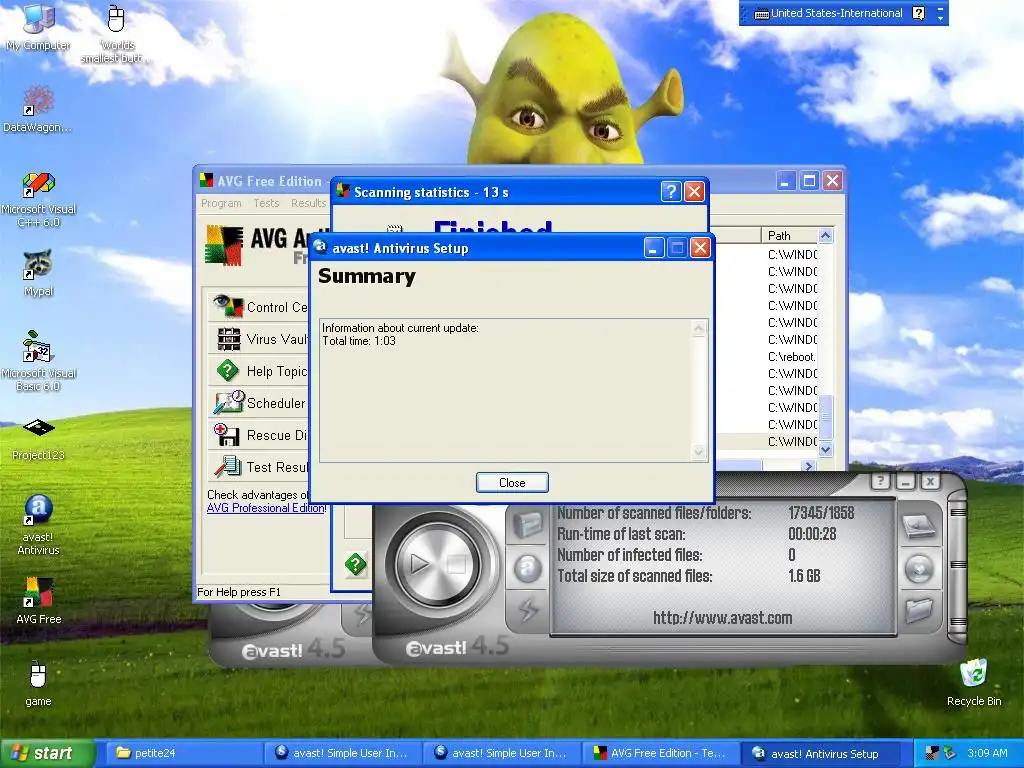Open Mypal raccoon desktop shortcut
This screenshot has height=768, width=1024.
38,274
